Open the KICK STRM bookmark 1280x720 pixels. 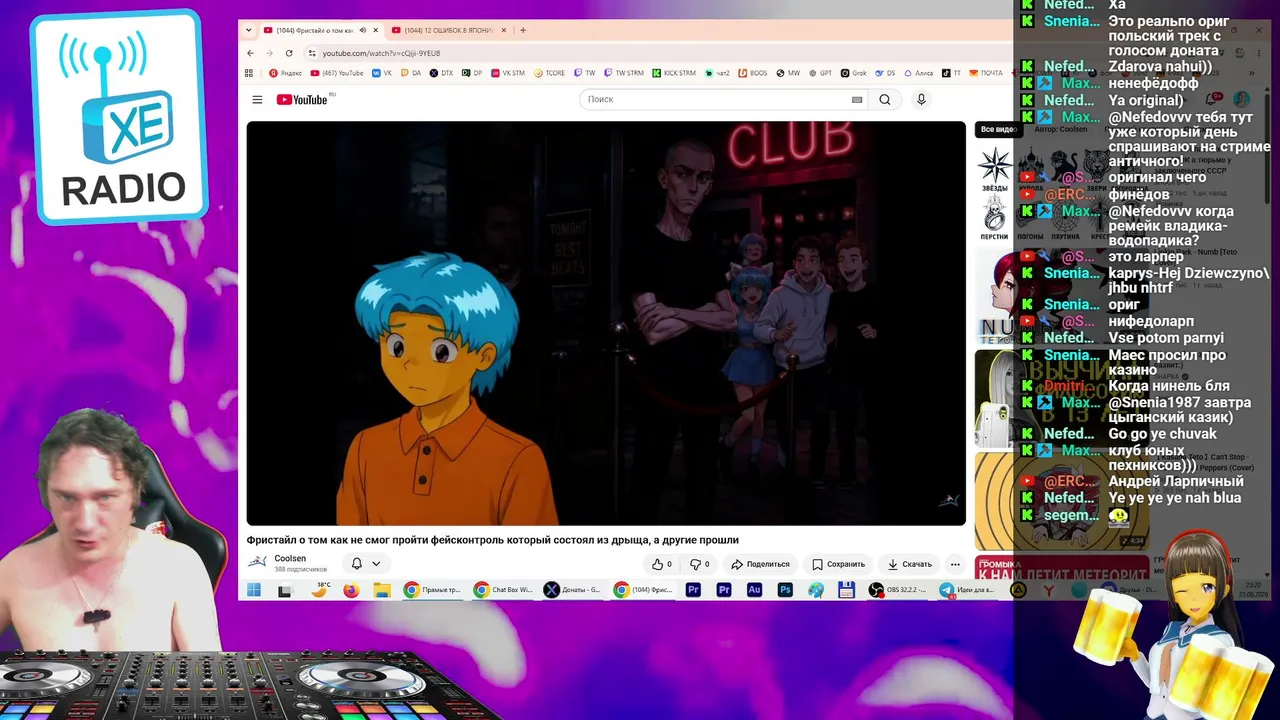[674, 73]
